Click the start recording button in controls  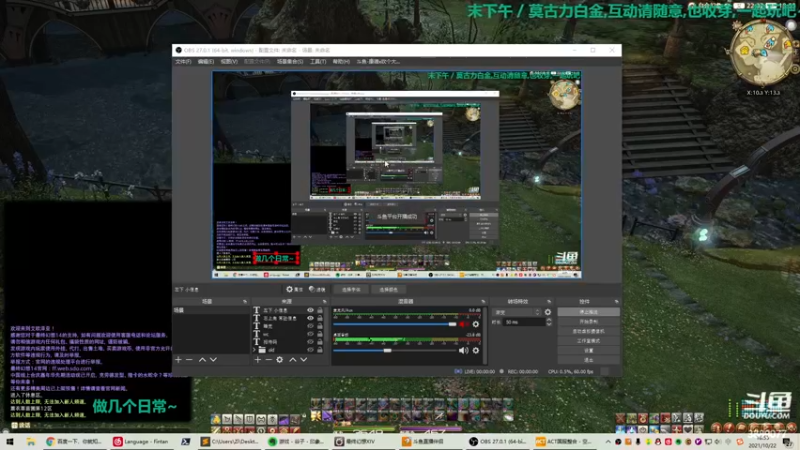coord(588,321)
